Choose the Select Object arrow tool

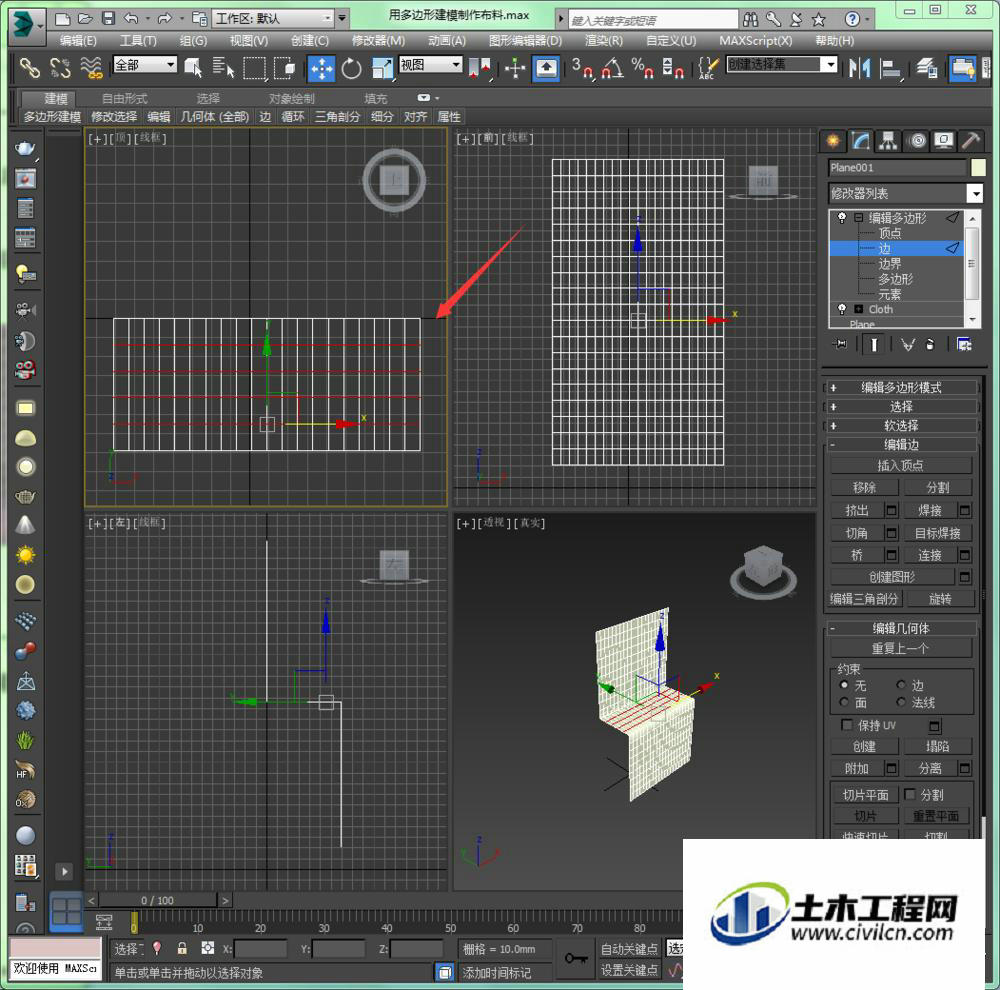[193, 67]
